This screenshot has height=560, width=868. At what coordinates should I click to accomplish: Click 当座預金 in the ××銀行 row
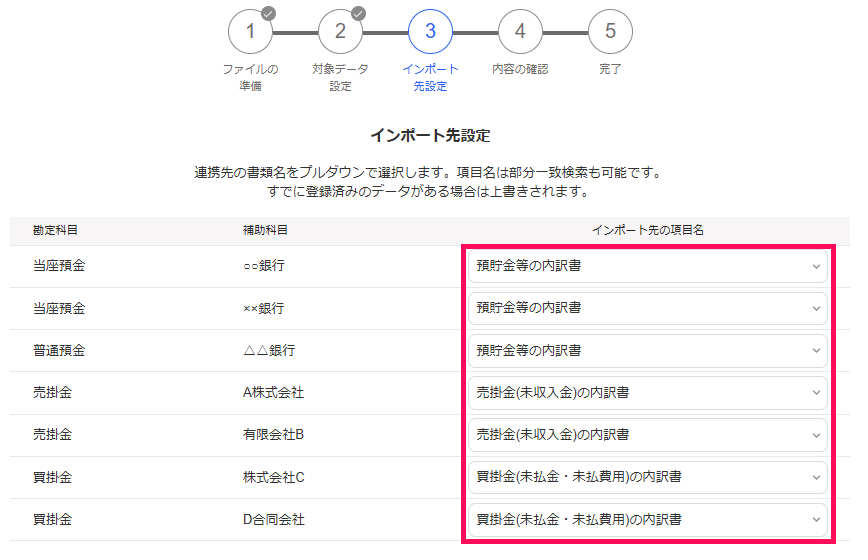coord(59,308)
